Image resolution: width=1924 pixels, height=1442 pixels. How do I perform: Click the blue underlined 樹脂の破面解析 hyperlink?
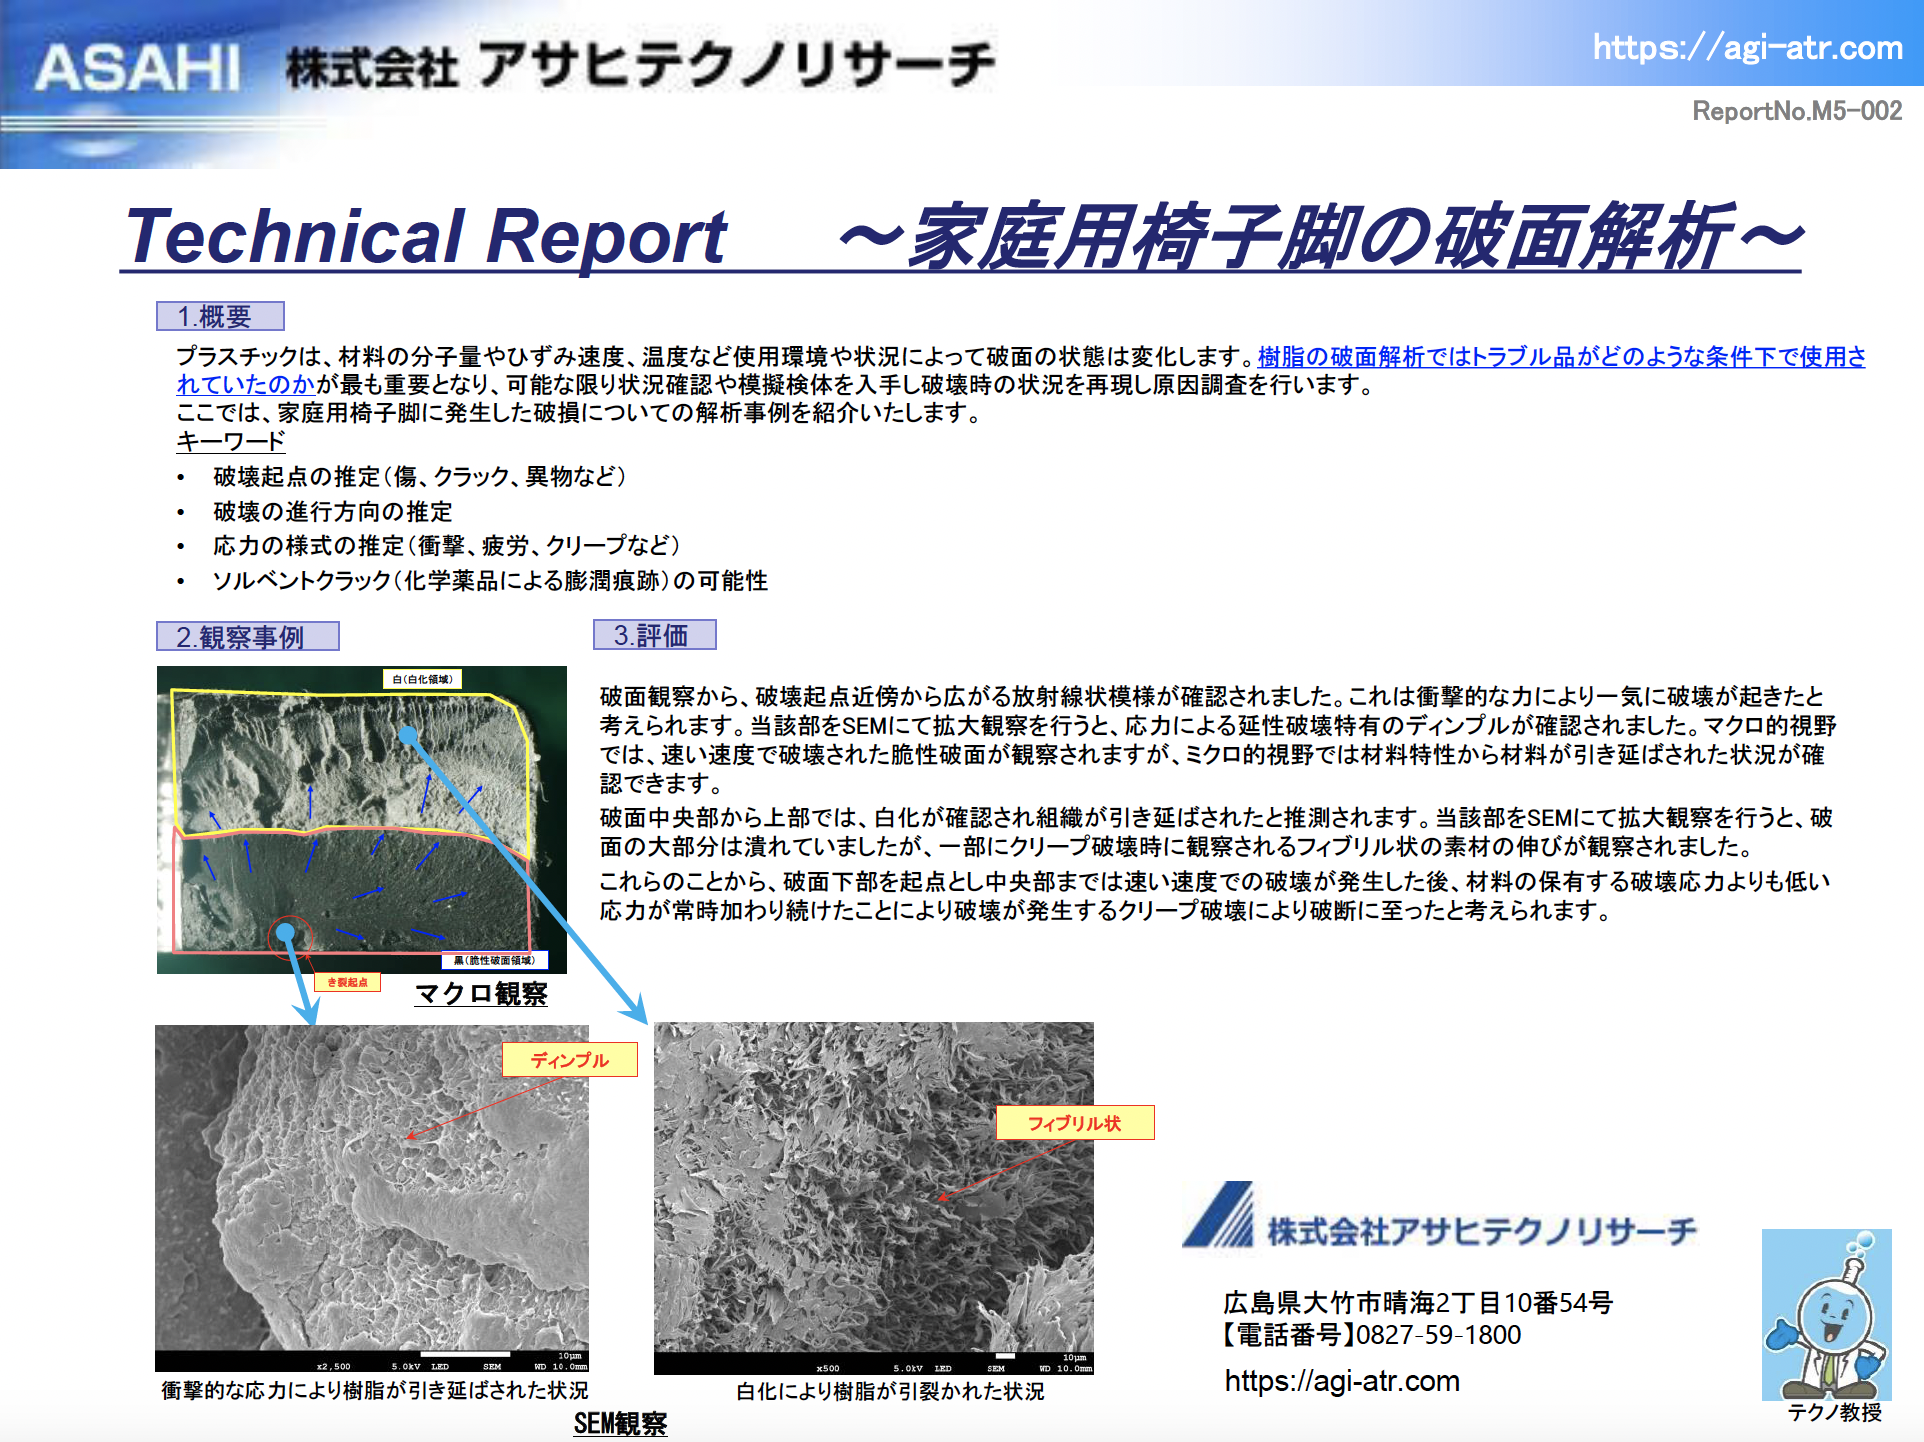1561,357
